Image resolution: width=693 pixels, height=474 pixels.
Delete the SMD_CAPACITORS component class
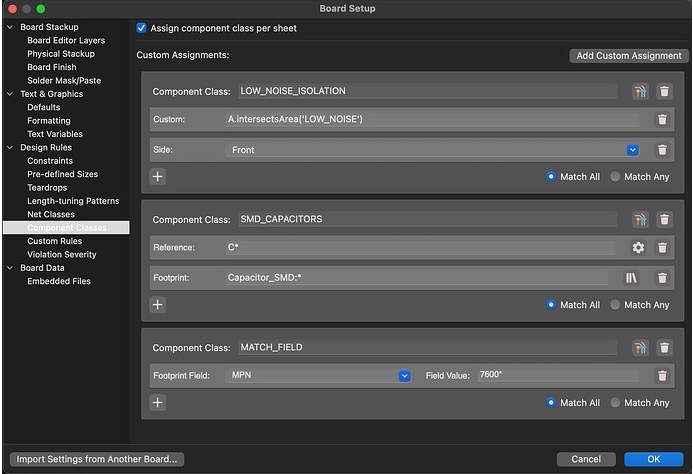coord(665,219)
